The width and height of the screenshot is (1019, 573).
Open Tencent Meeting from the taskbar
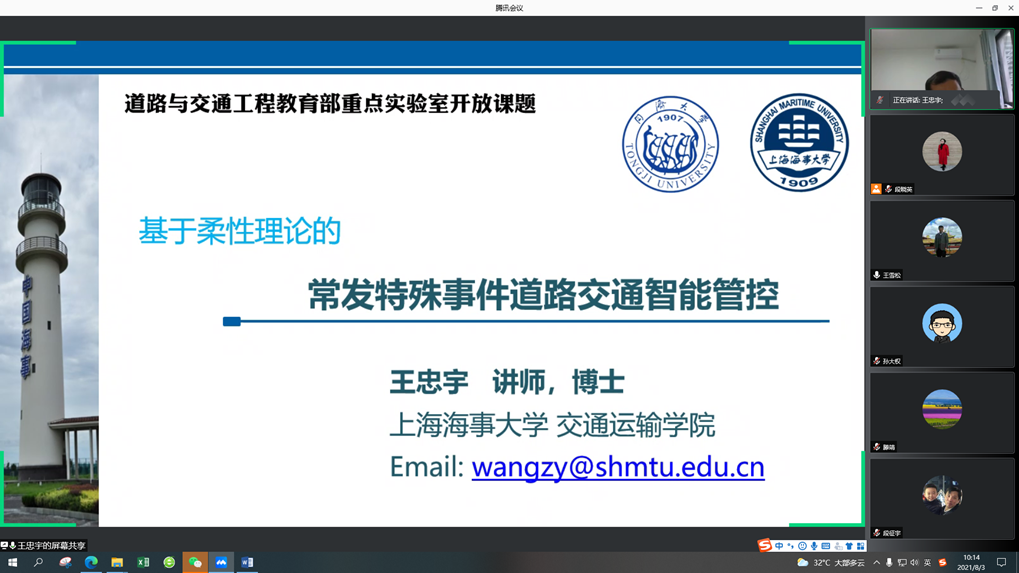pos(221,563)
